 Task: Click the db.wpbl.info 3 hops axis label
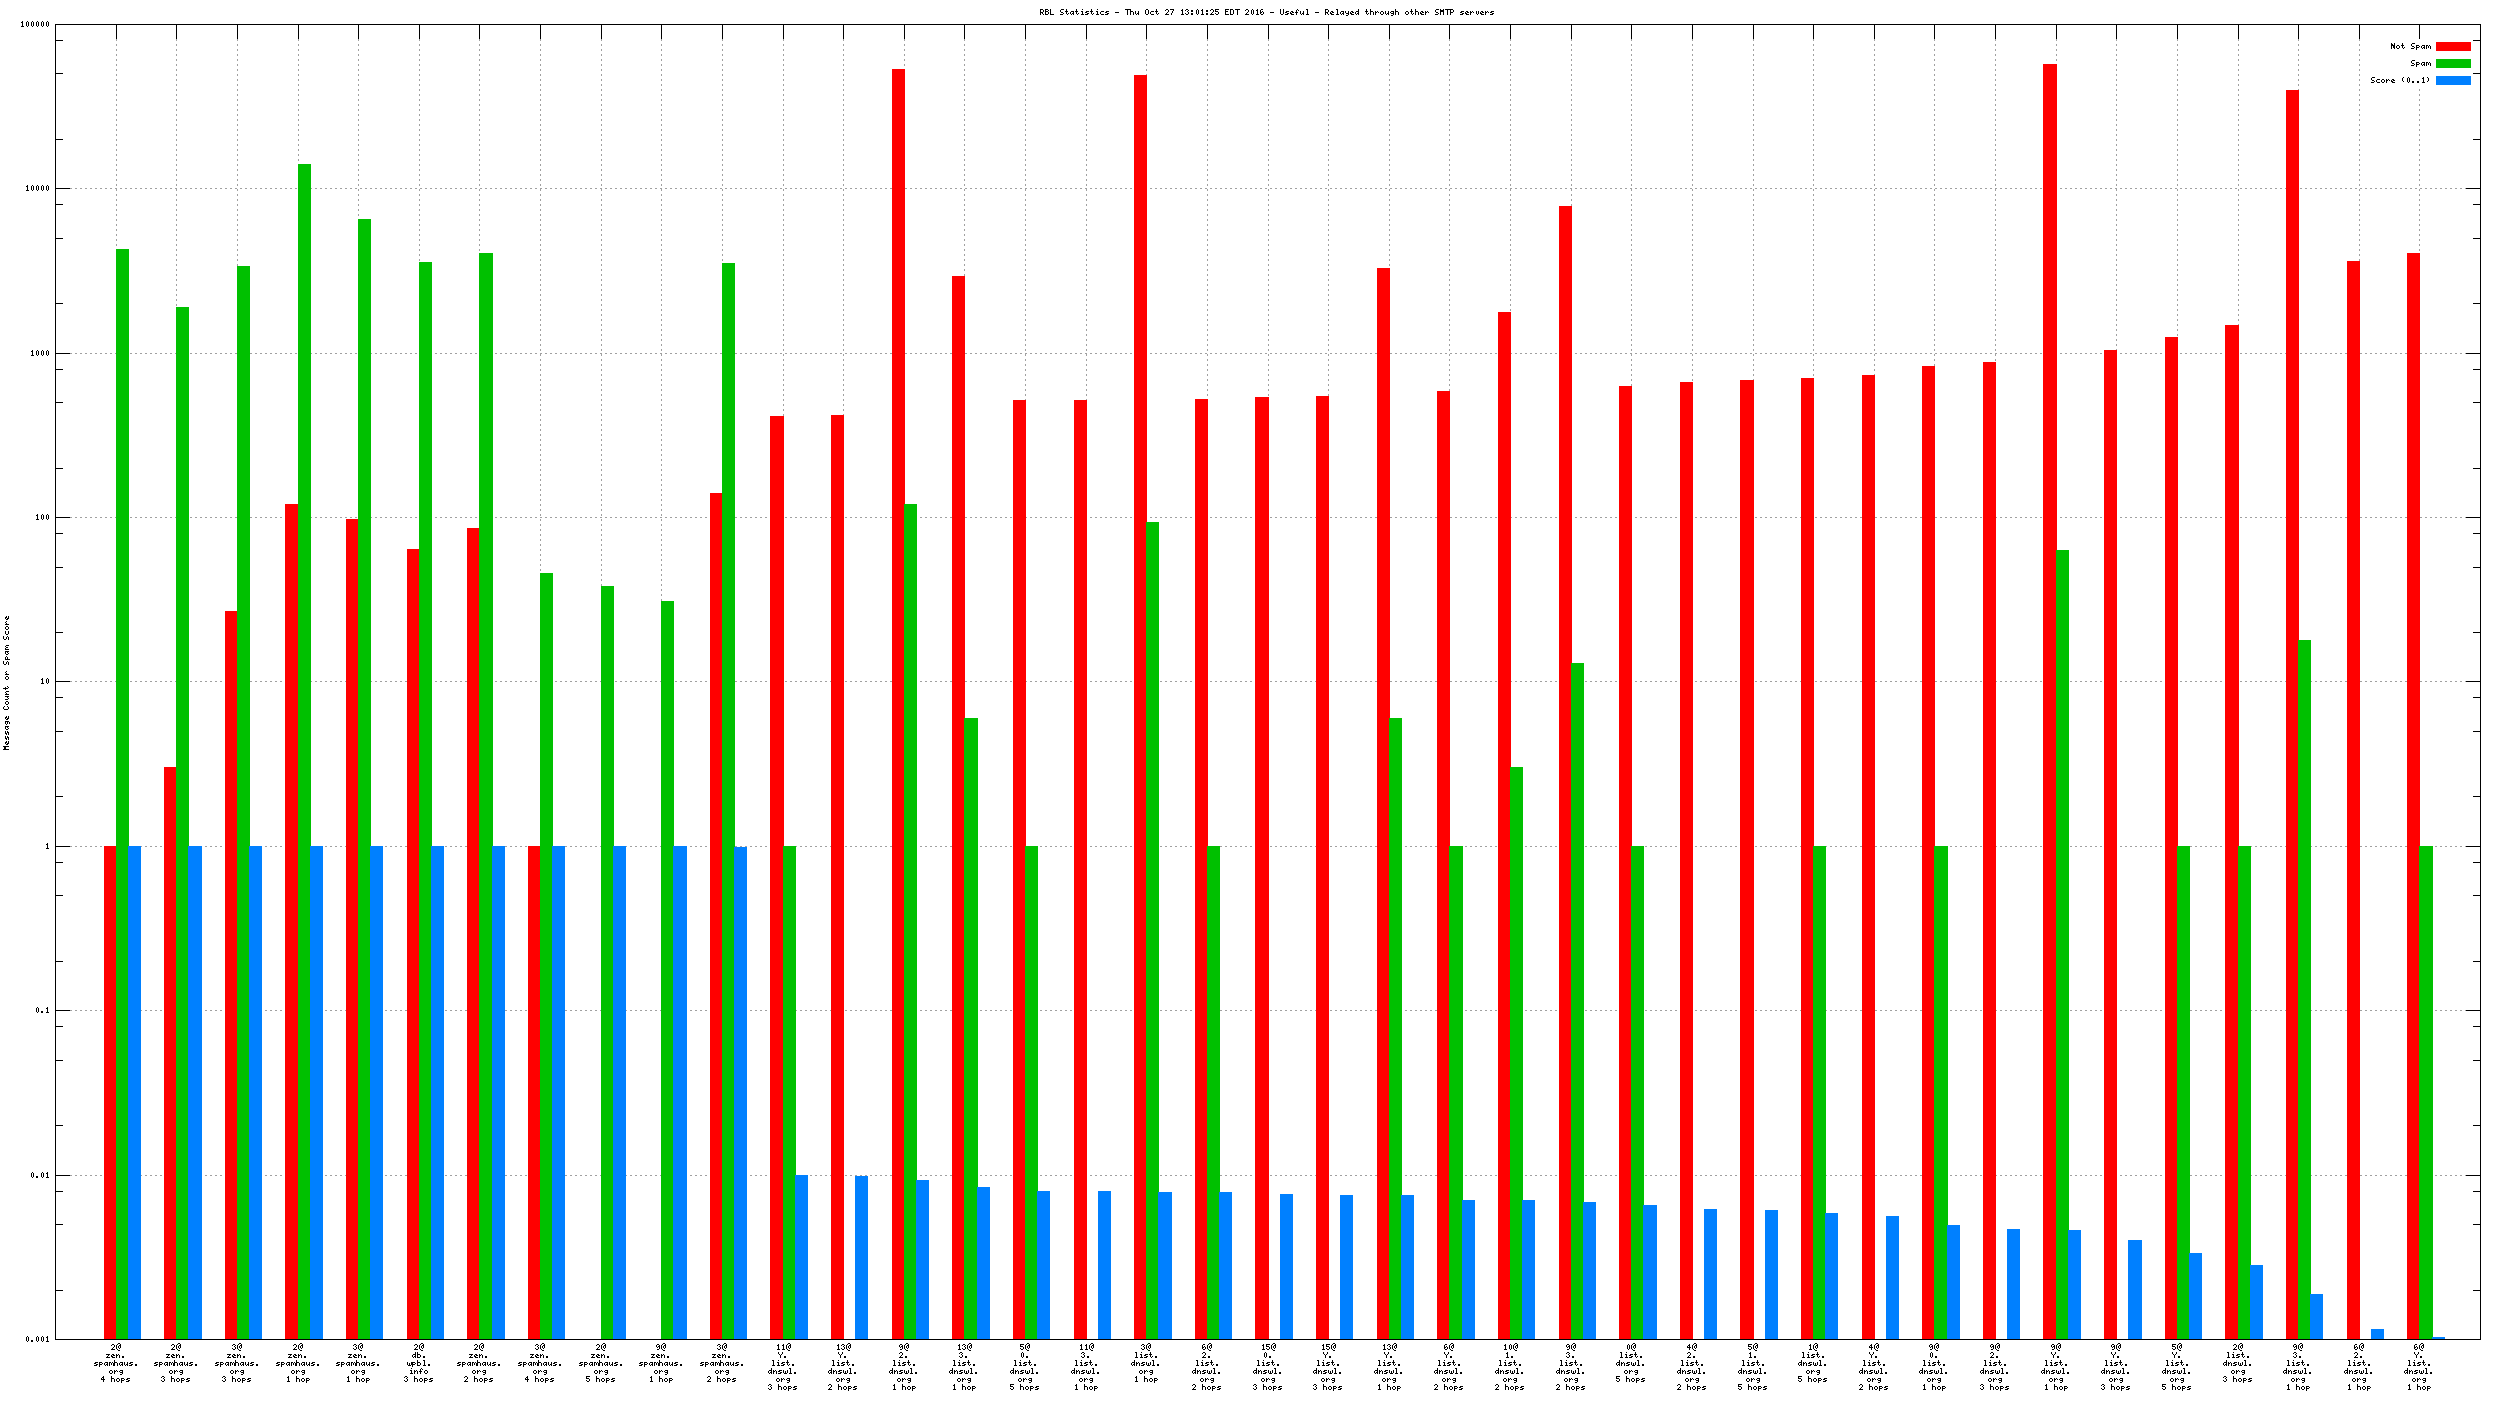coord(419,1363)
